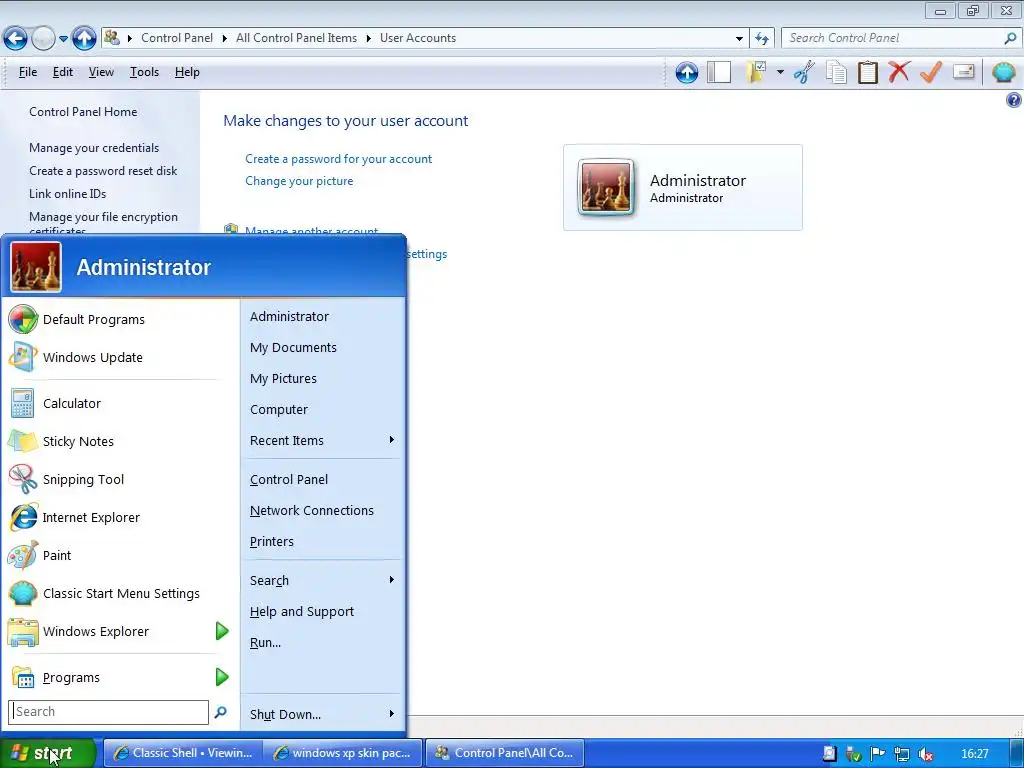Click the start menu search magnifier icon

pyautogui.click(x=221, y=712)
